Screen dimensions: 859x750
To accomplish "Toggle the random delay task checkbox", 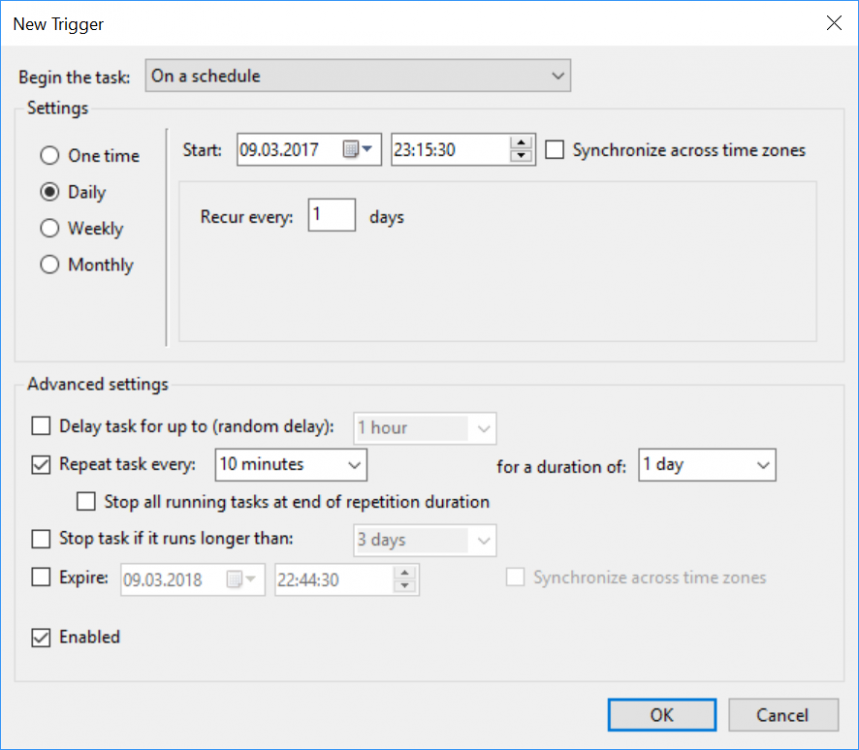I will [x=41, y=427].
